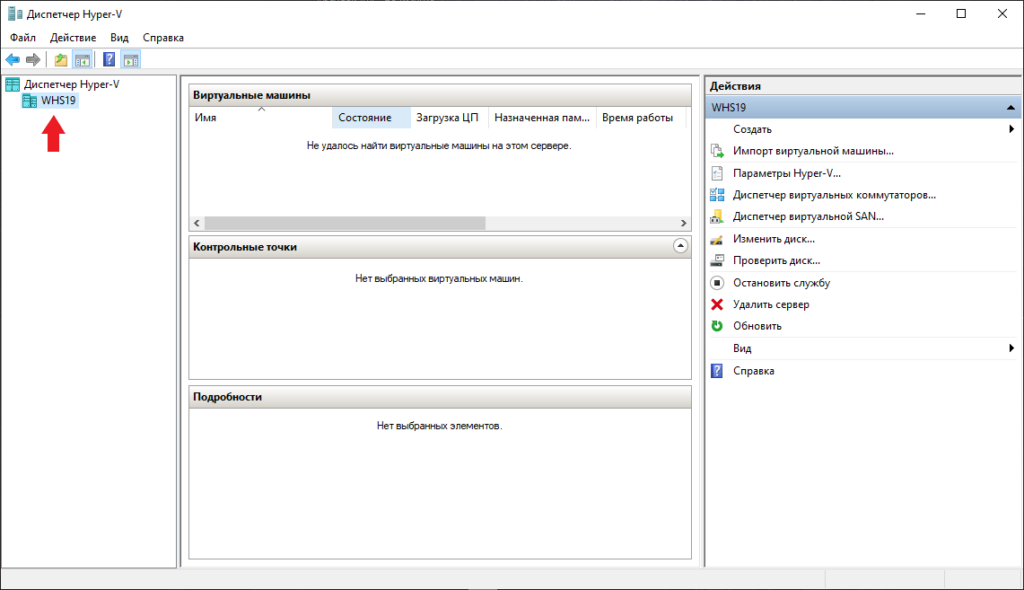
Task: Select Диспетчер Hyper-V tree root
Action: [x=72, y=84]
